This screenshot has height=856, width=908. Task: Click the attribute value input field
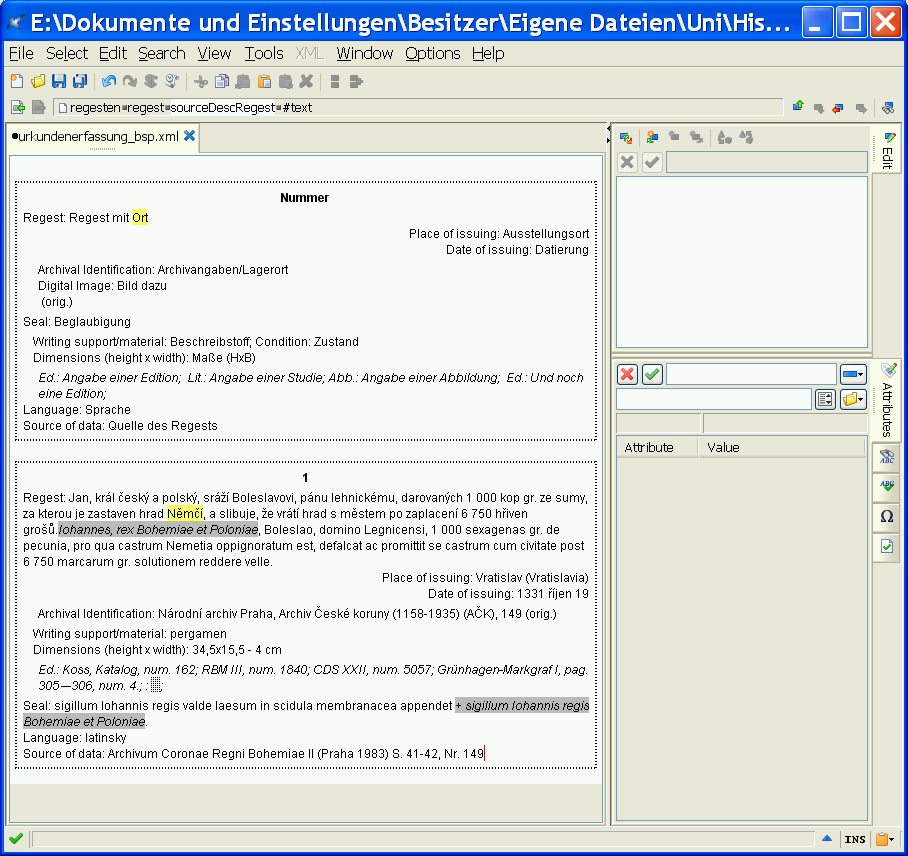point(714,399)
